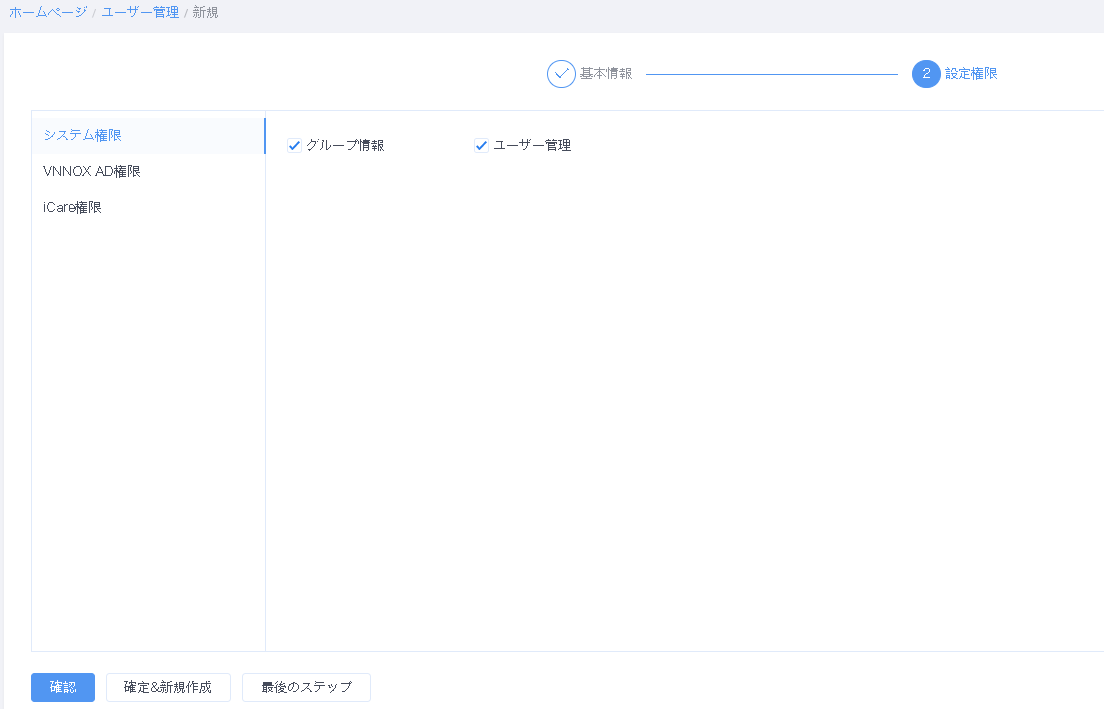Click the 確定&新規作成 button
This screenshot has height=709, width=1104.
168,687
